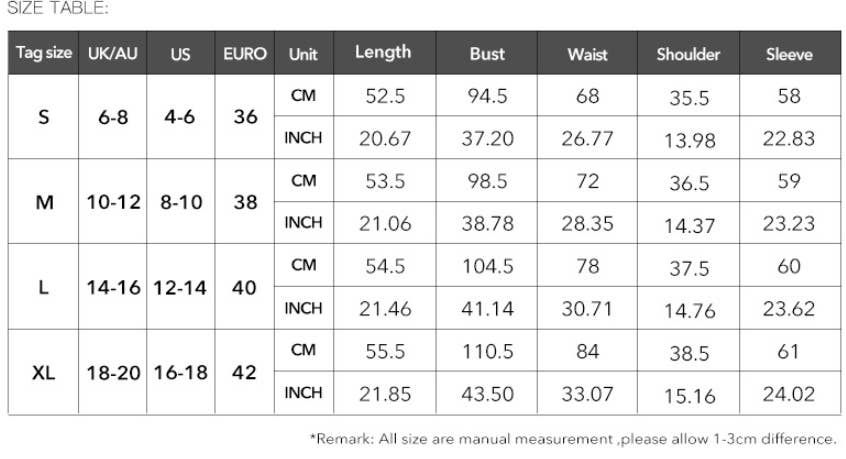Select the '15.16' shoulder inch value

pyautogui.click(x=688, y=396)
